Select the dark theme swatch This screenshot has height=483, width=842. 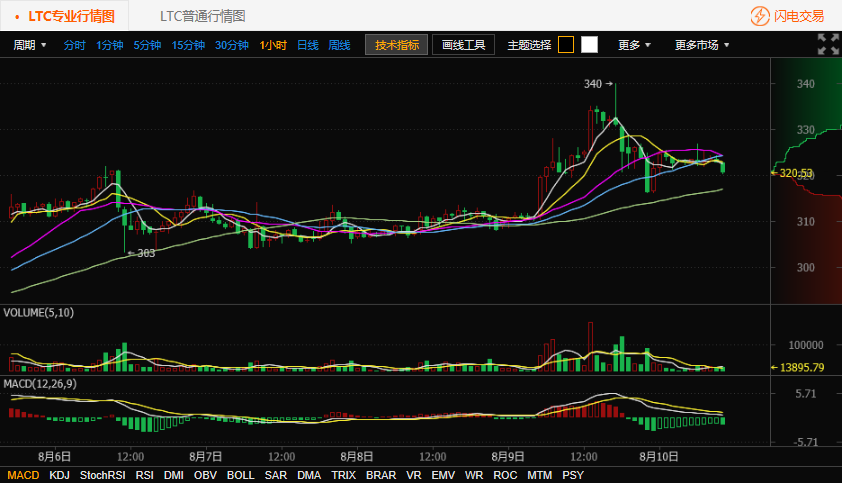click(x=566, y=45)
